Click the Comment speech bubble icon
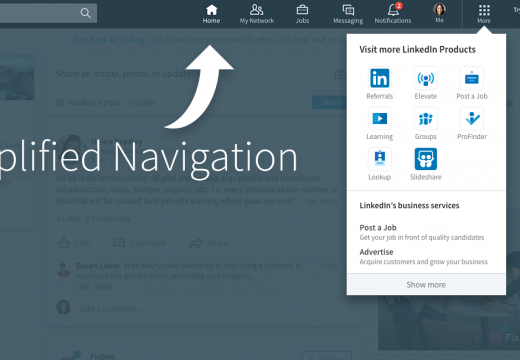The image size is (520, 360). coord(119,243)
